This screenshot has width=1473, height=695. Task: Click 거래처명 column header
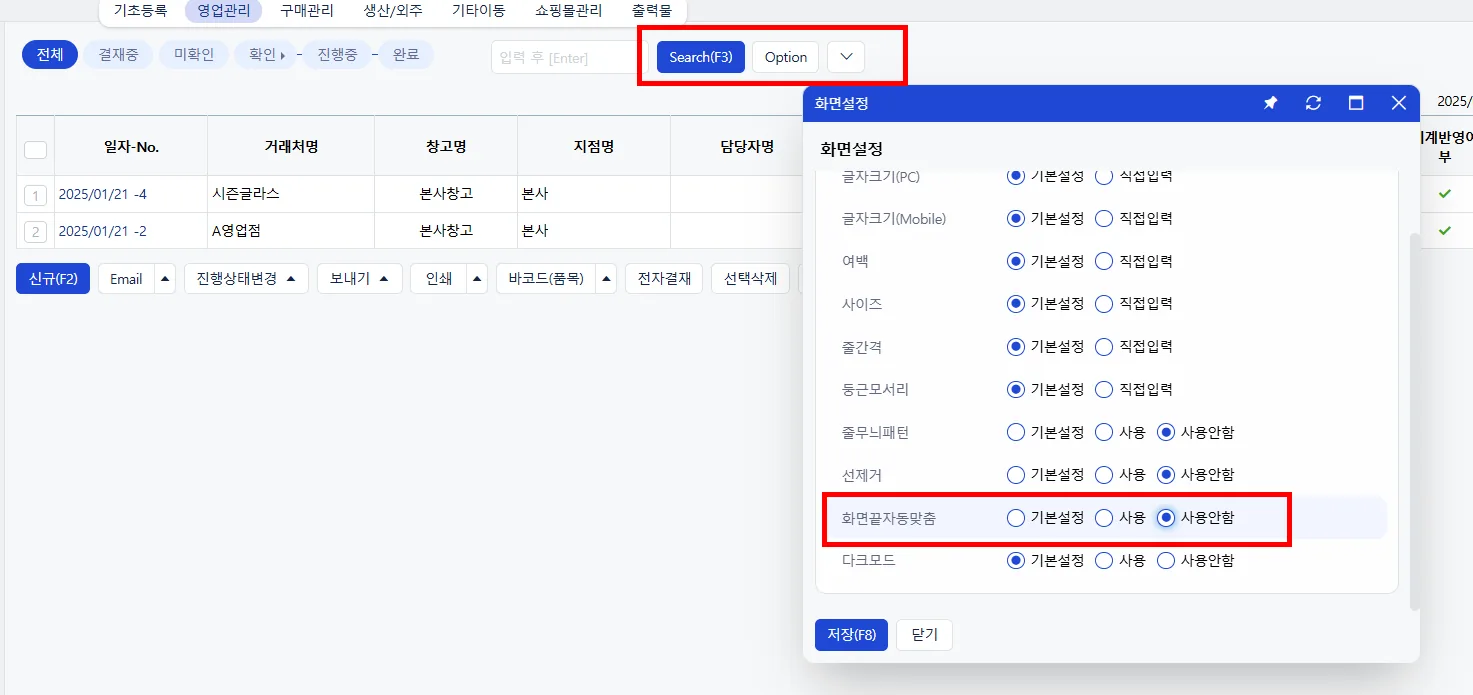(291, 147)
